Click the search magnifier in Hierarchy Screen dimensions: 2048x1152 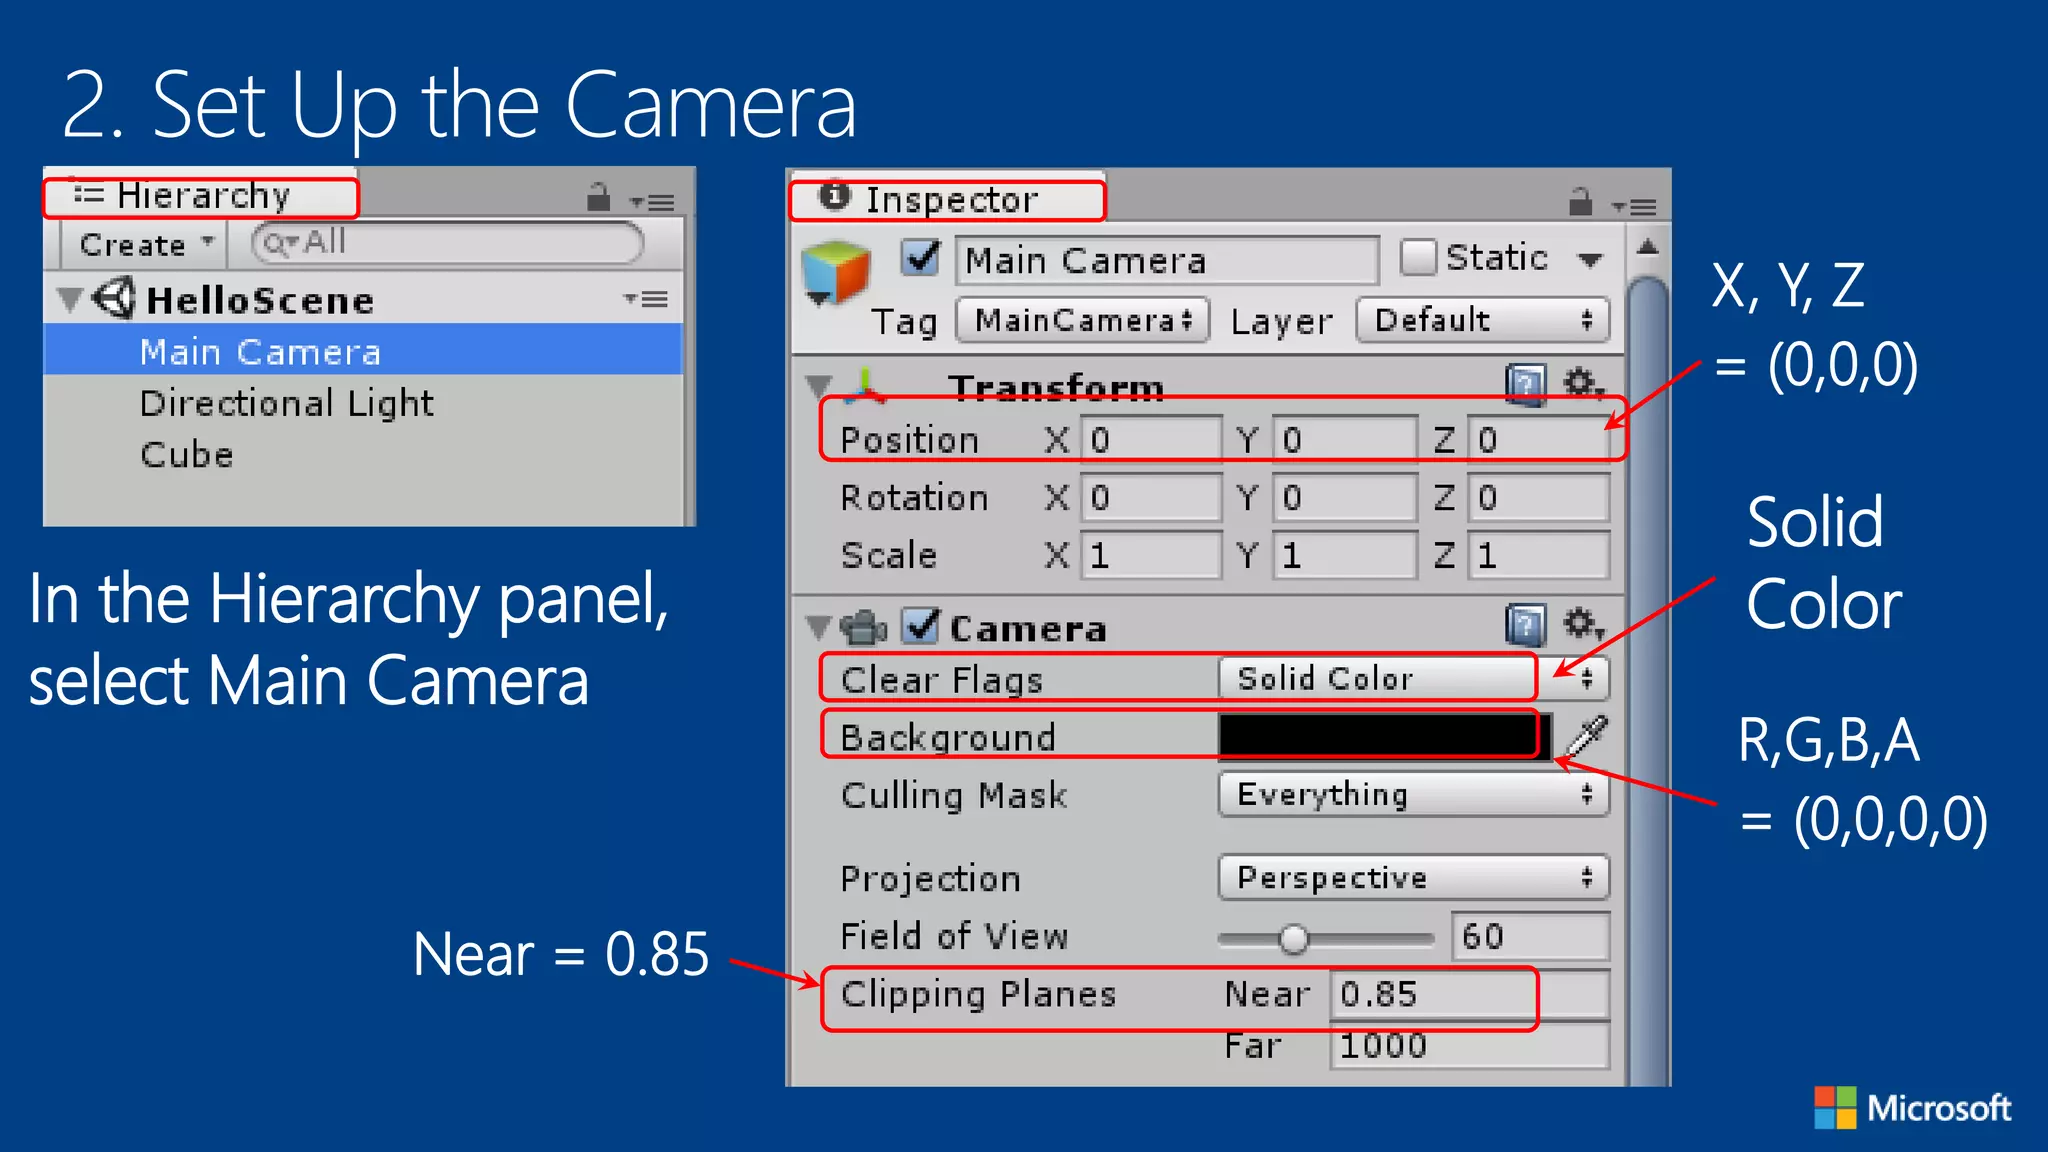pos(280,243)
